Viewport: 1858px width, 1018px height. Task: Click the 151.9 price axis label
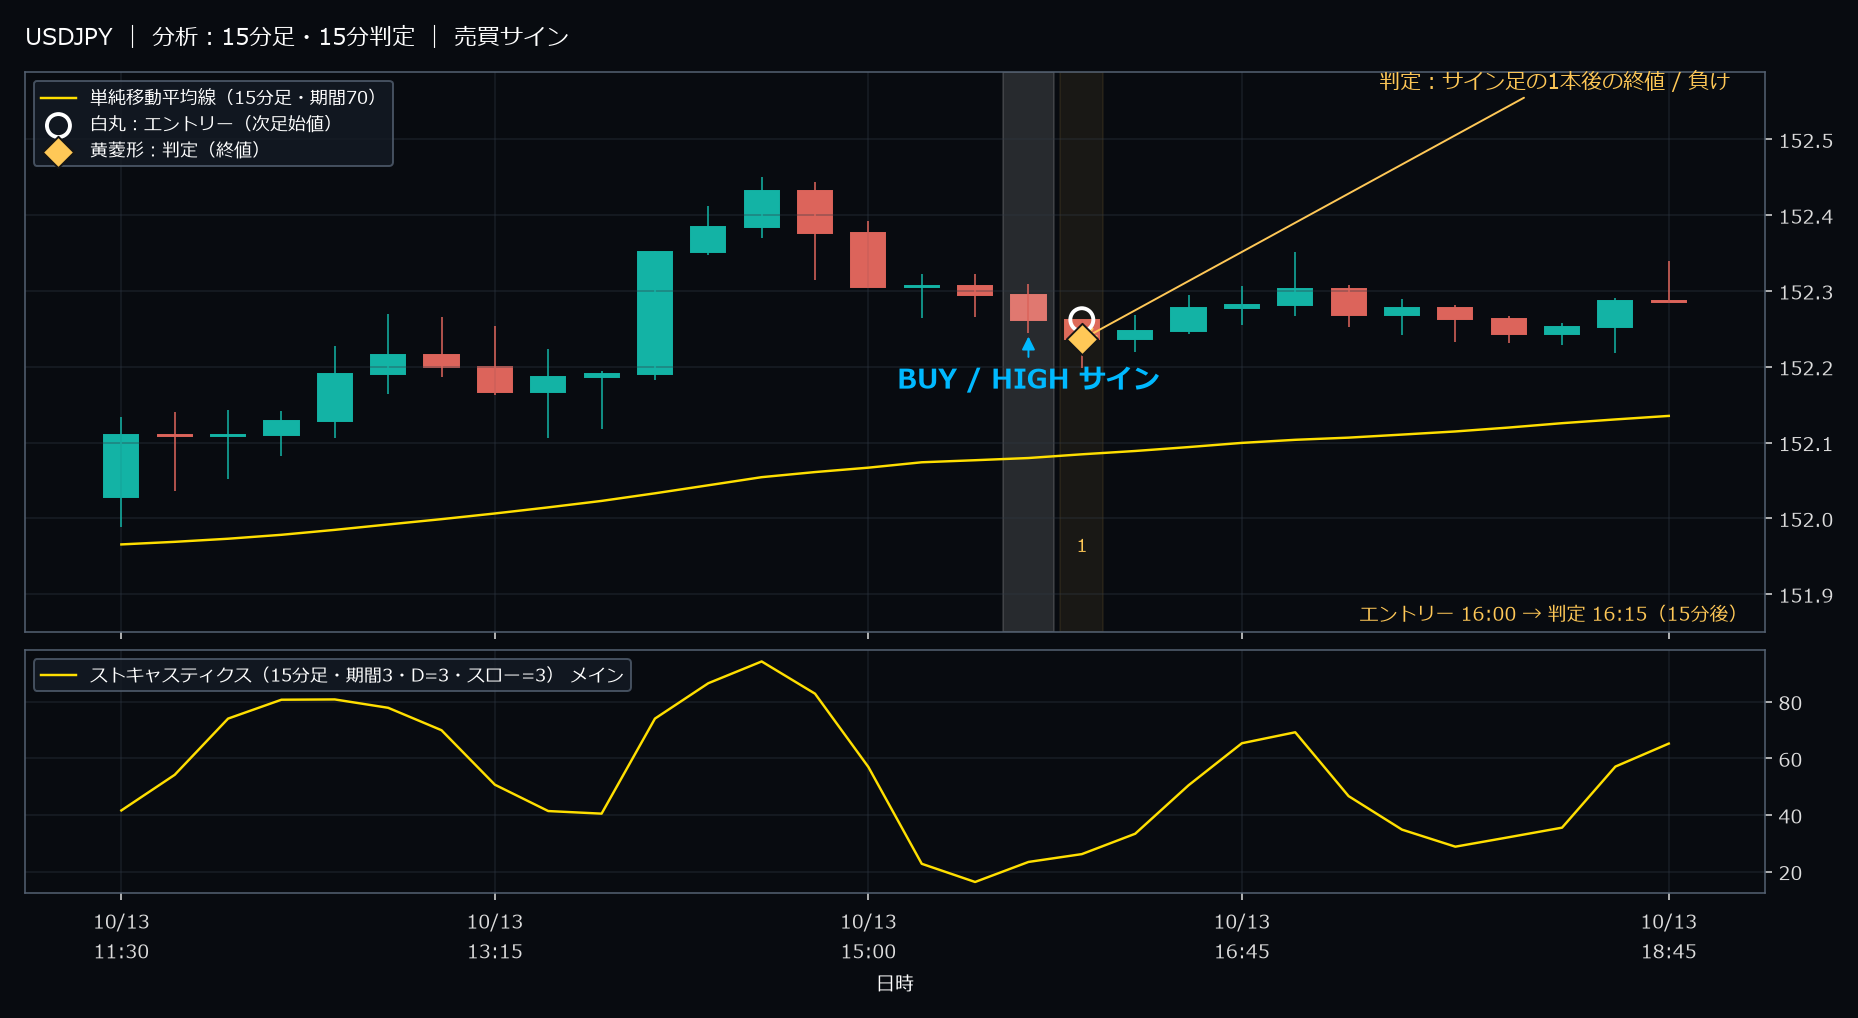1805,596
